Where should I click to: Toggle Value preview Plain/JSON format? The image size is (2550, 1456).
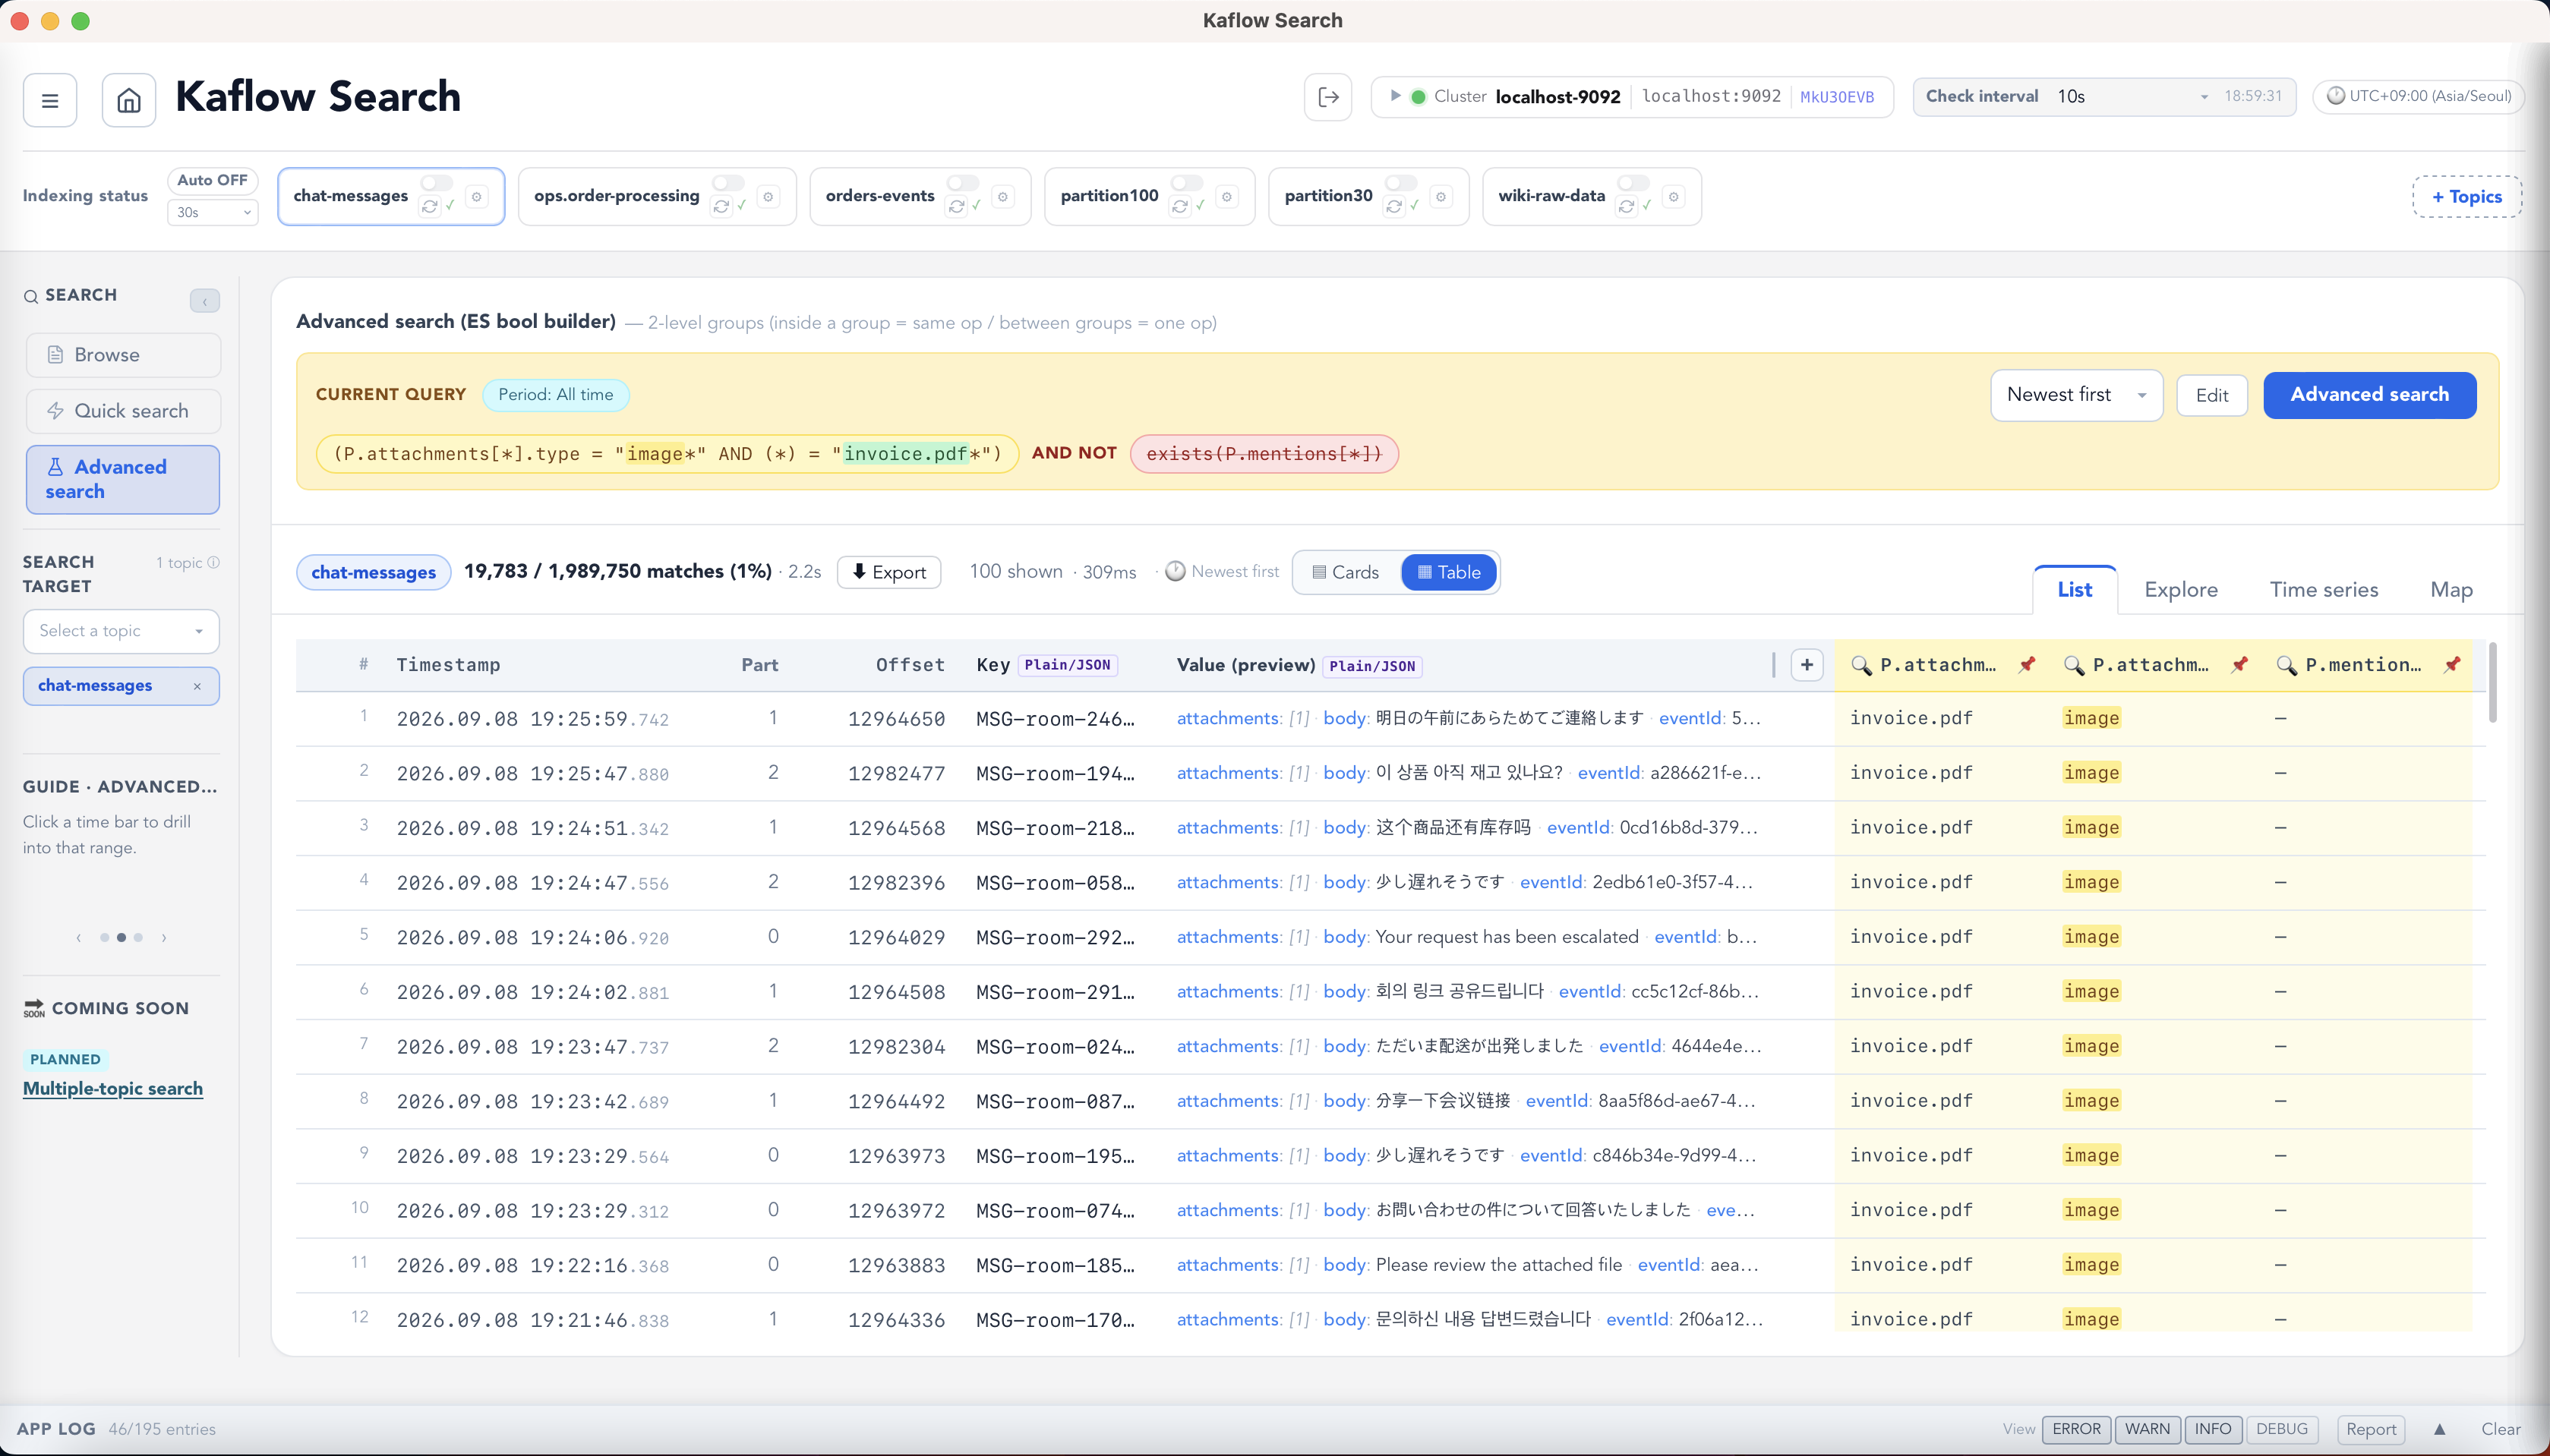coord(1372,666)
